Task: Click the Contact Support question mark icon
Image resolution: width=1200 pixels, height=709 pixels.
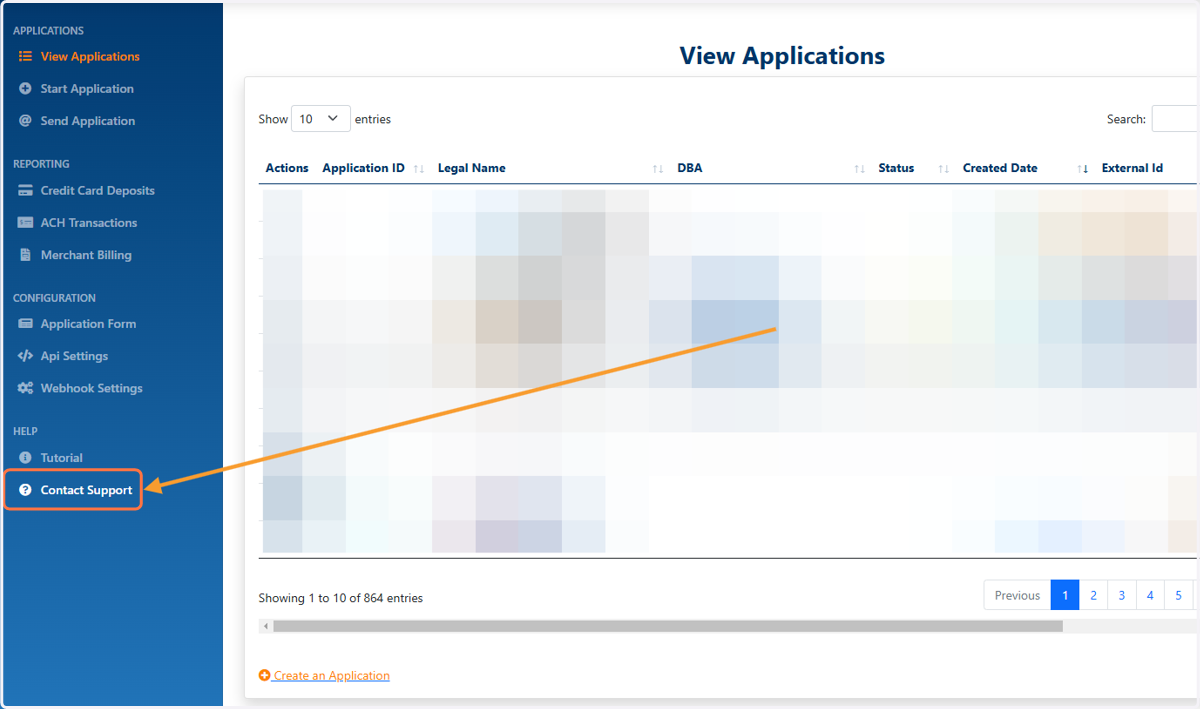Action: [26, 490]
